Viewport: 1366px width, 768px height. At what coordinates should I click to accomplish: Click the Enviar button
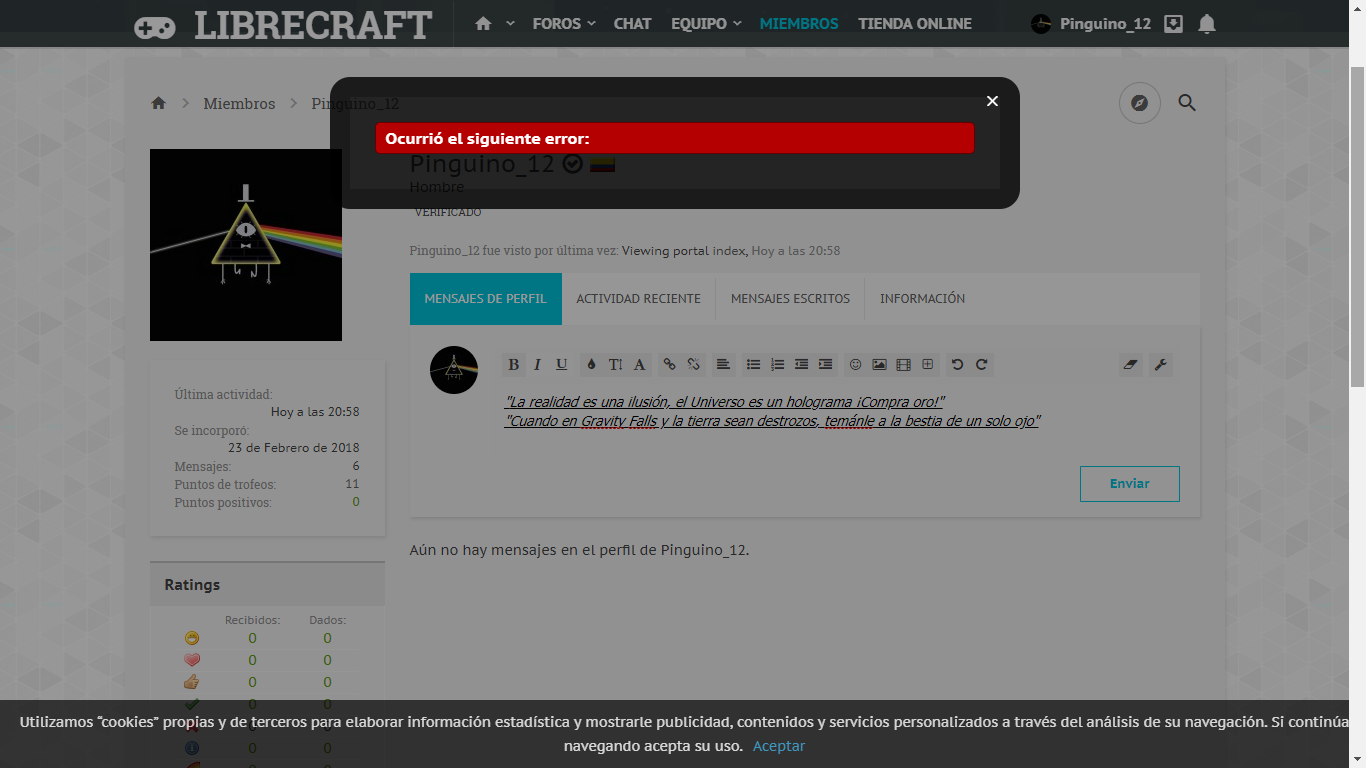pyautogui.click(x=1130, y=484)
